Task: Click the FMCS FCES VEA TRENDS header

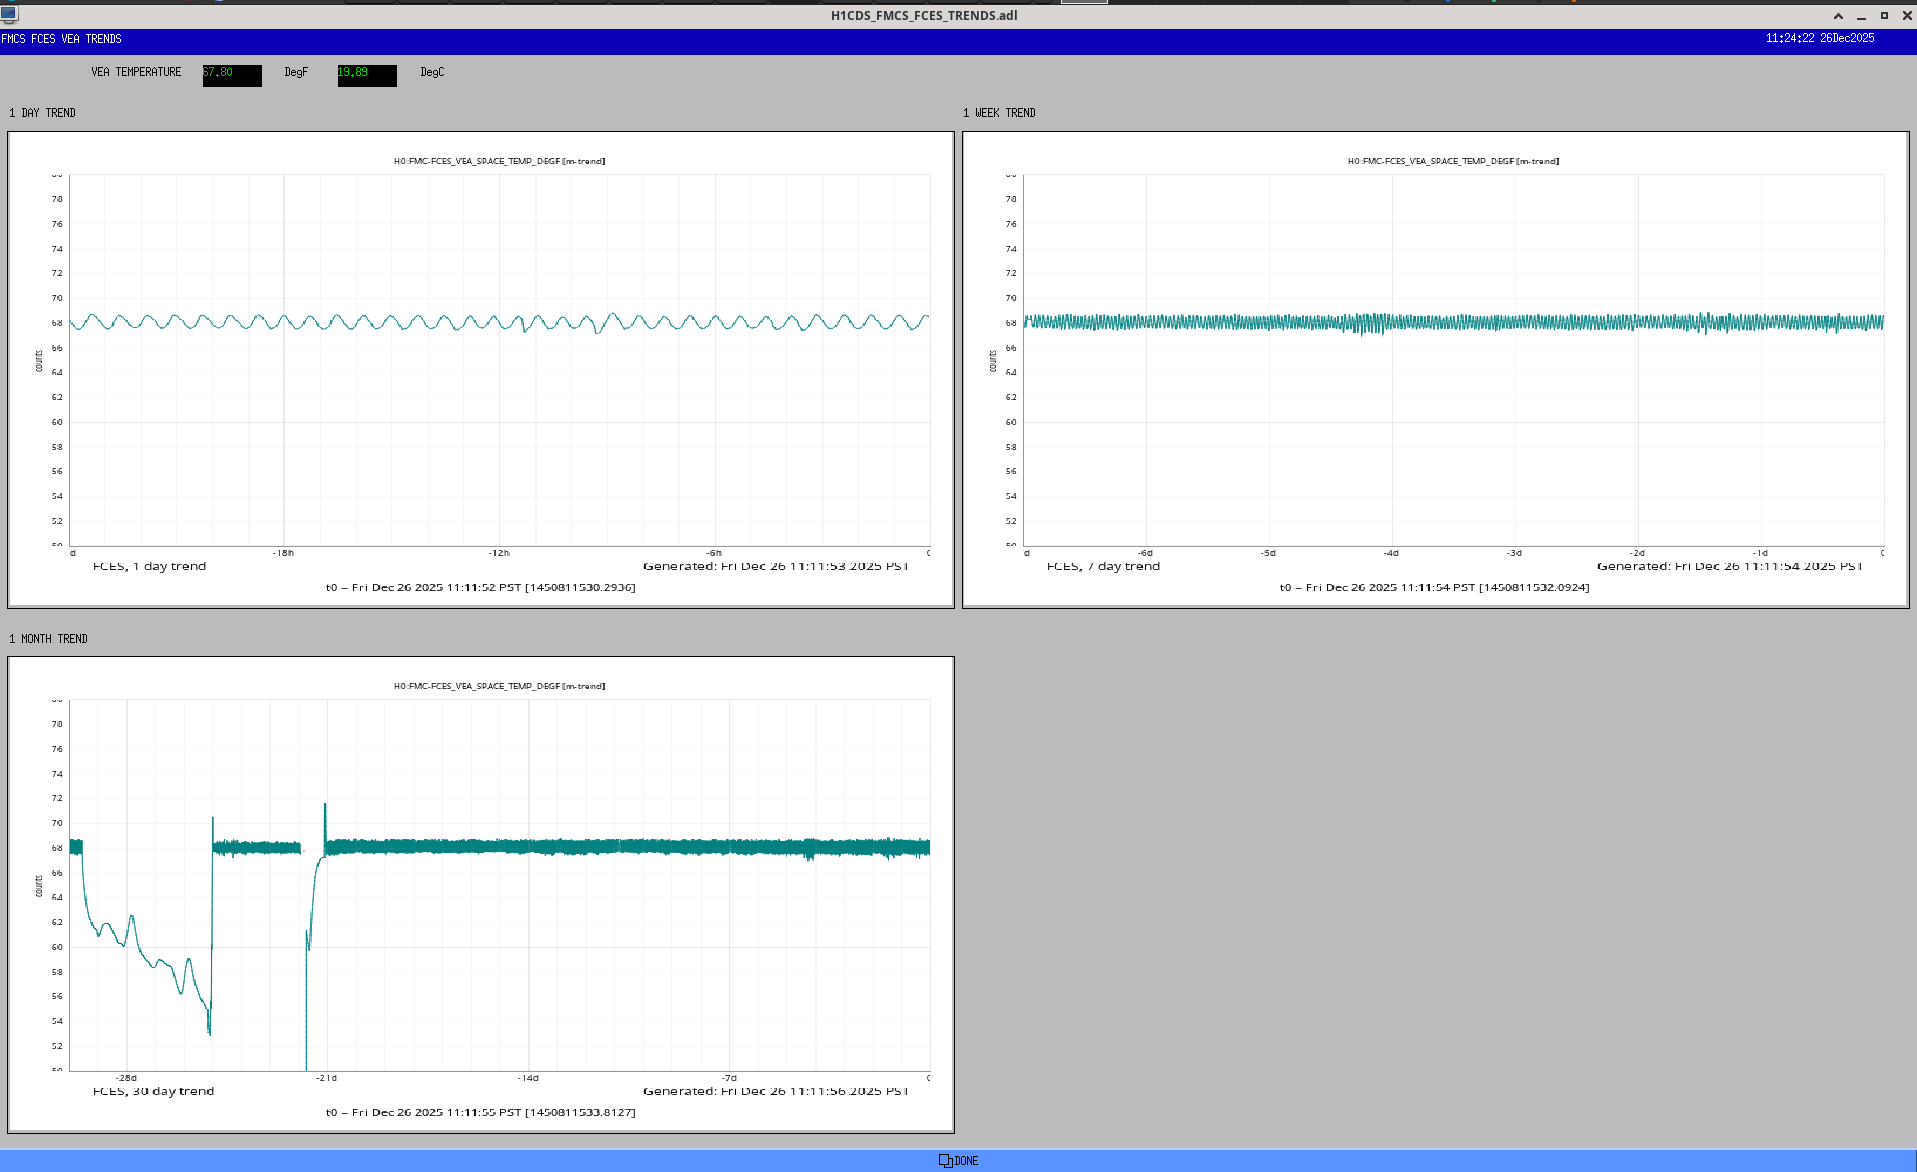Action: [x=61, y=39]
